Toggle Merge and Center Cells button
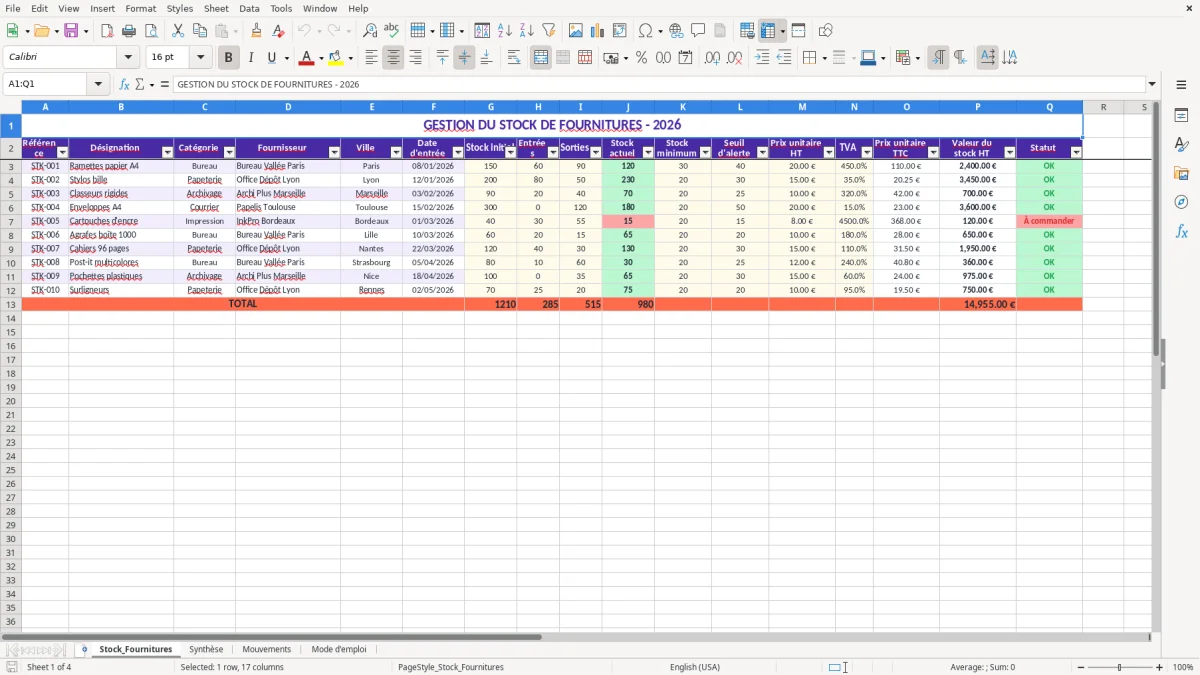 (x=541, y=58)
